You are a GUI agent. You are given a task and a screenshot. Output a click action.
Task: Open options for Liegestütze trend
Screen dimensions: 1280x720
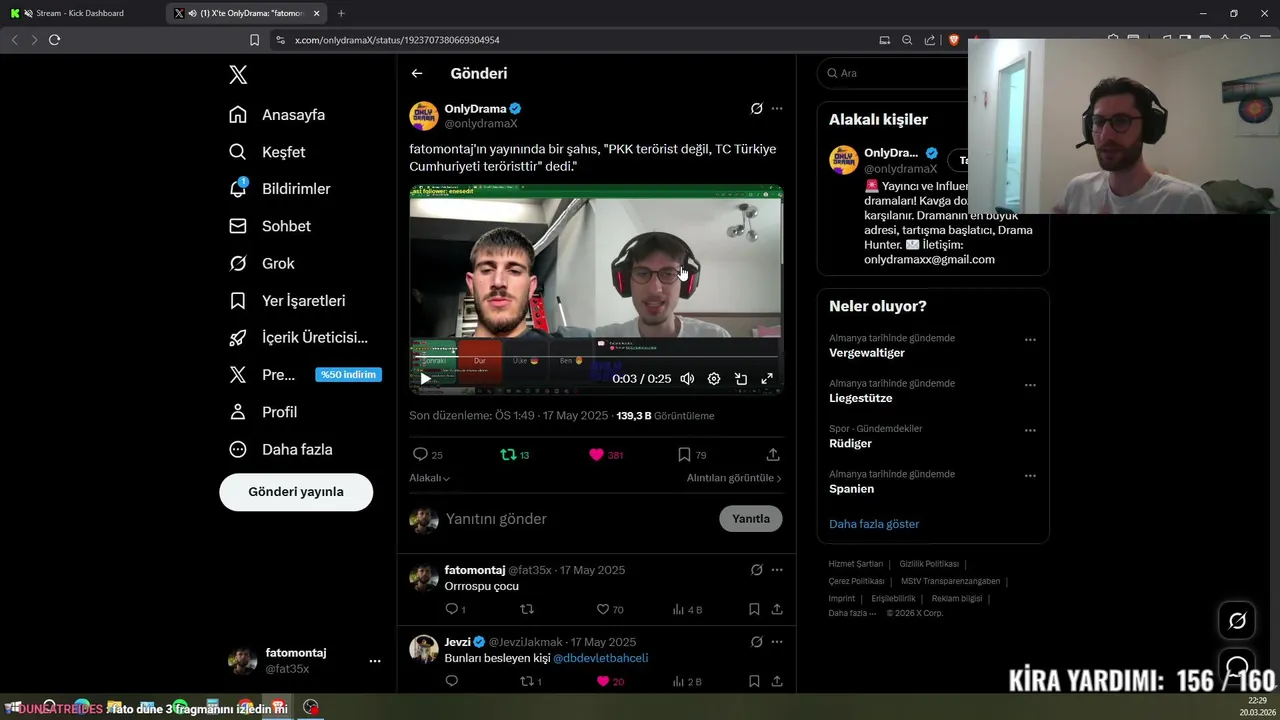pos(1030,385)
